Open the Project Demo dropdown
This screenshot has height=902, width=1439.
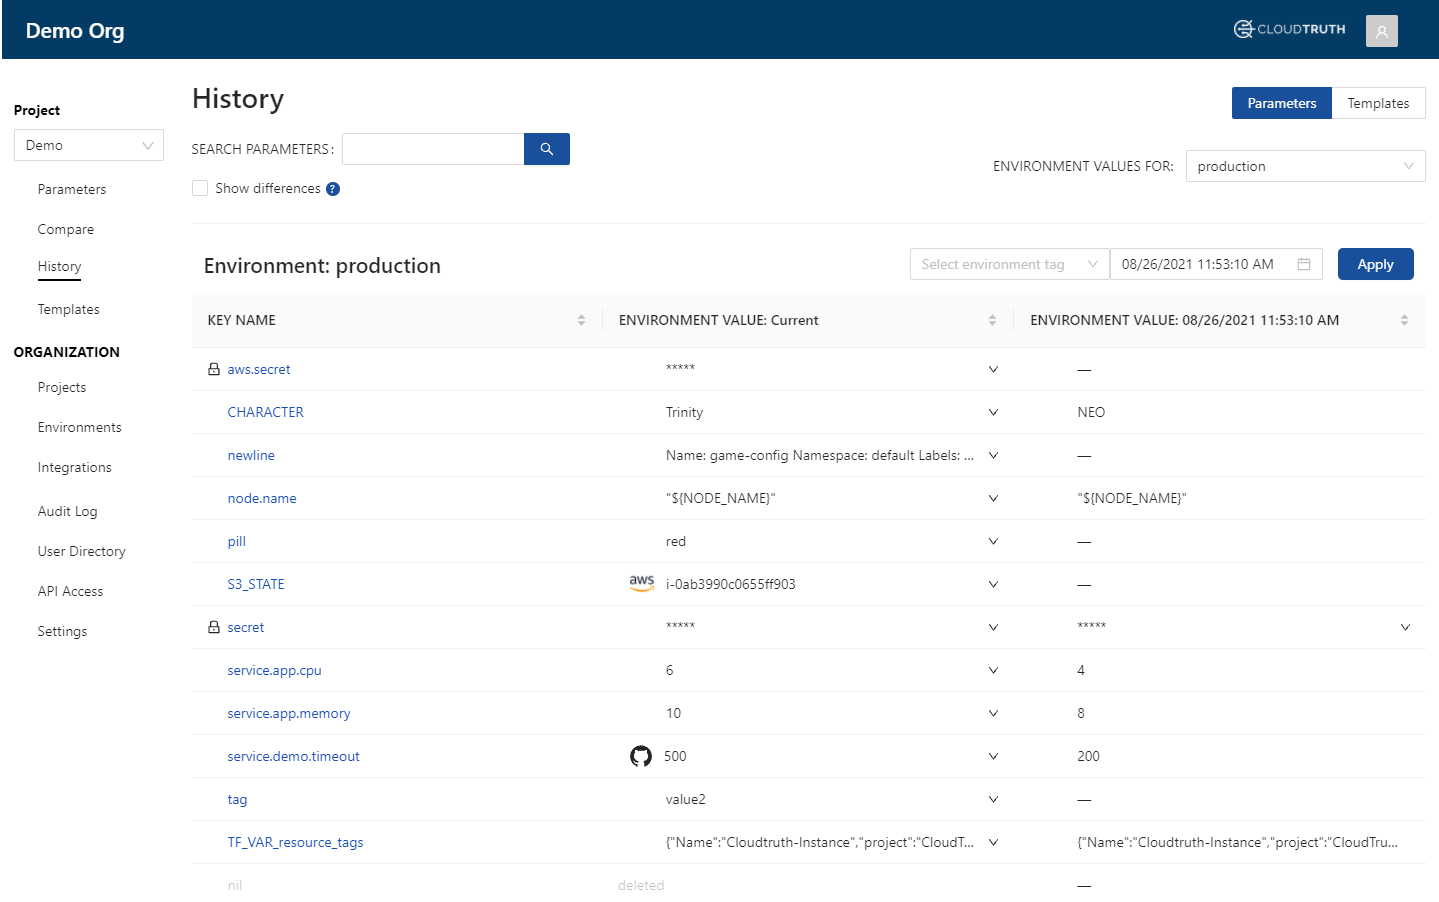(89, 145)
